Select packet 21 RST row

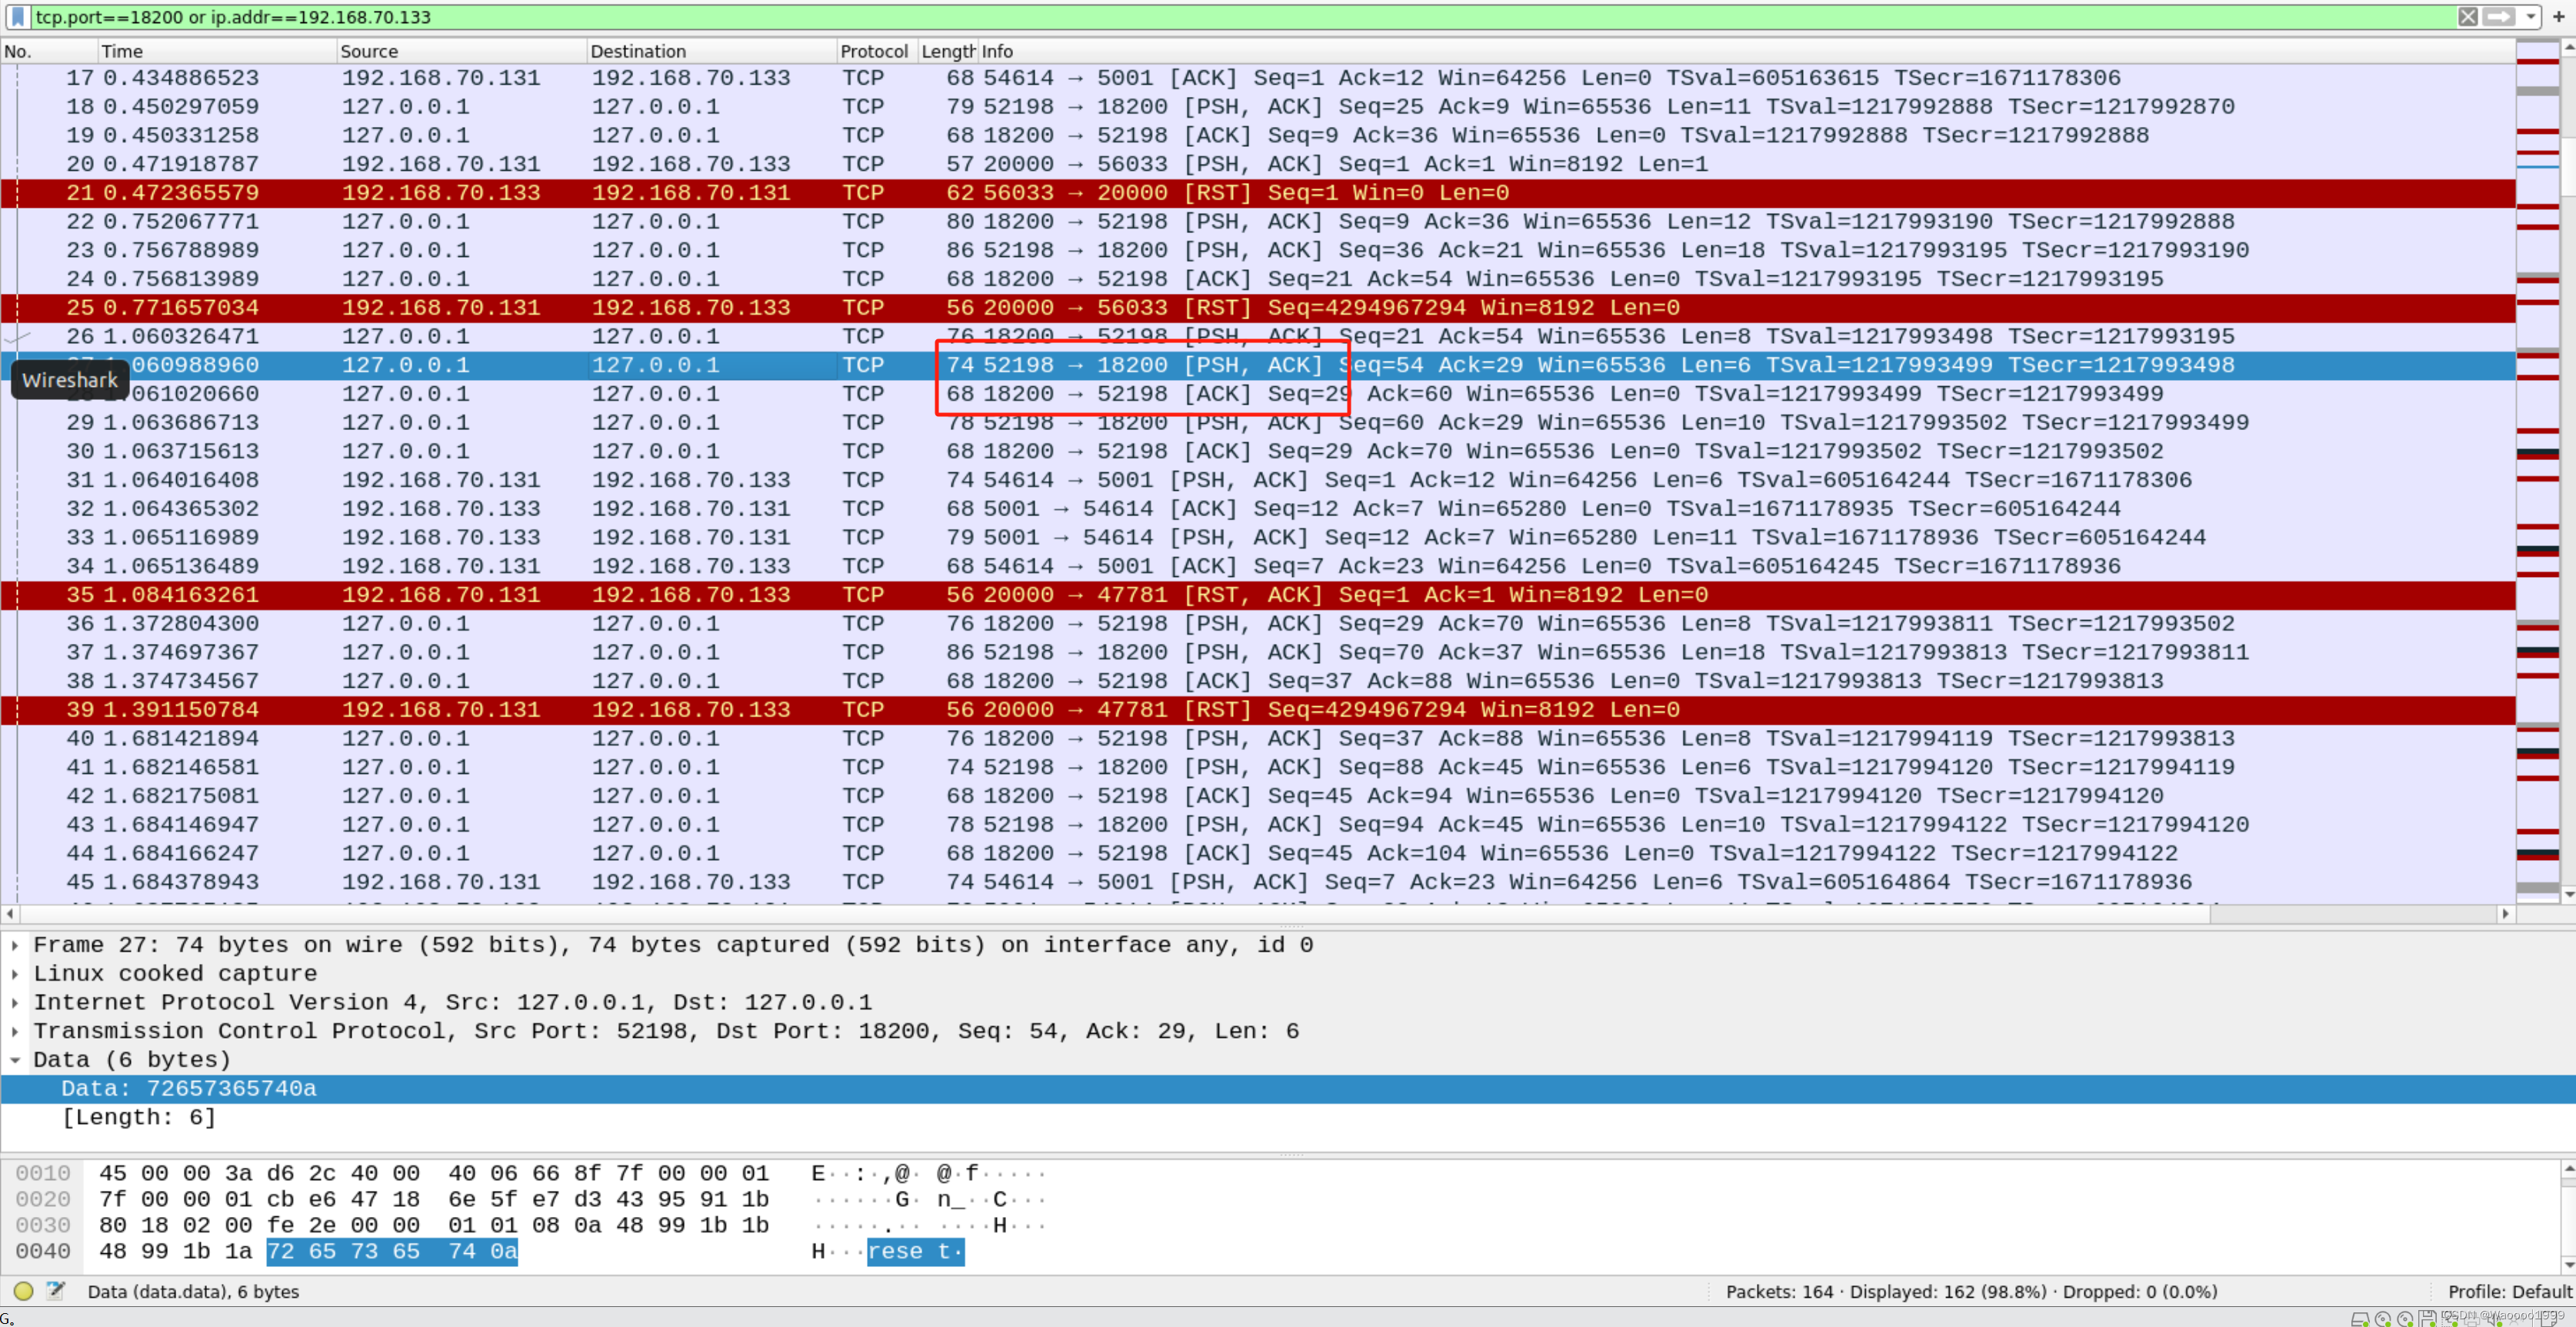[1258, 193]
